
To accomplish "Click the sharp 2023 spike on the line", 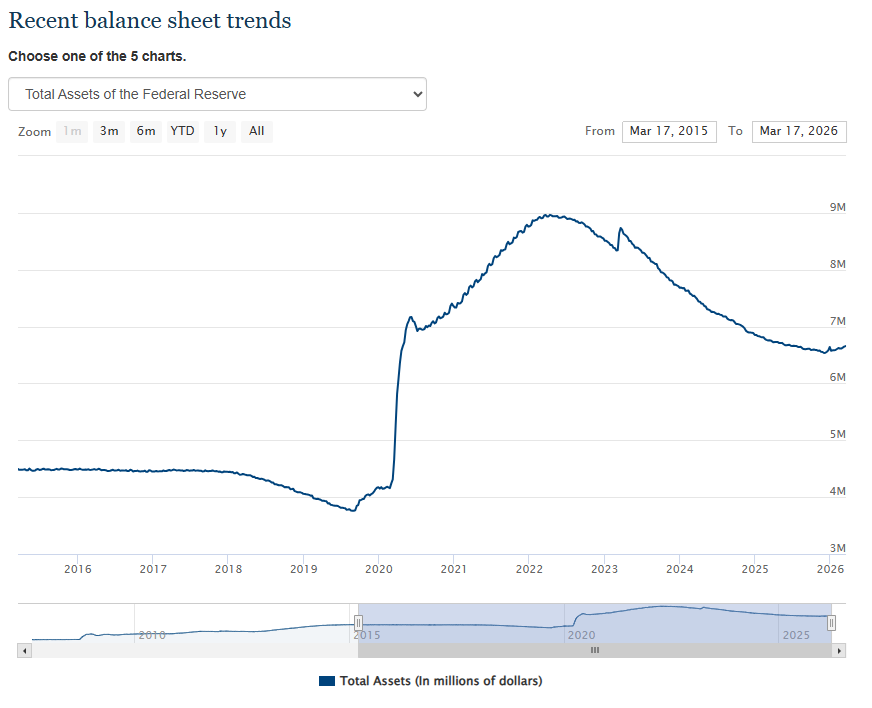I will [620, 229].
